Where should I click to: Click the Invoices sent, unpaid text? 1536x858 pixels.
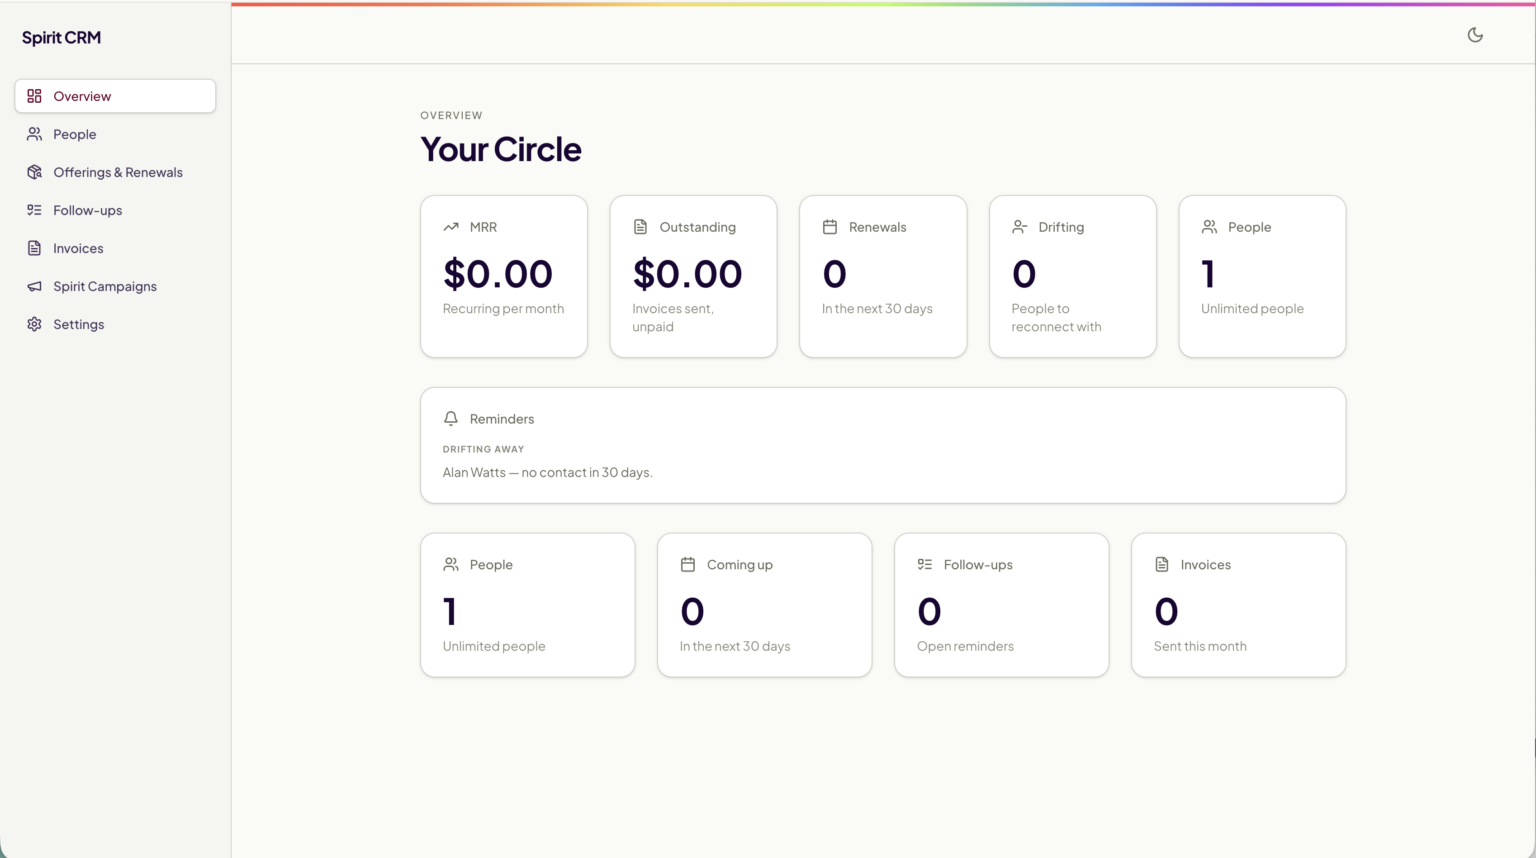[x=673, y=317]
